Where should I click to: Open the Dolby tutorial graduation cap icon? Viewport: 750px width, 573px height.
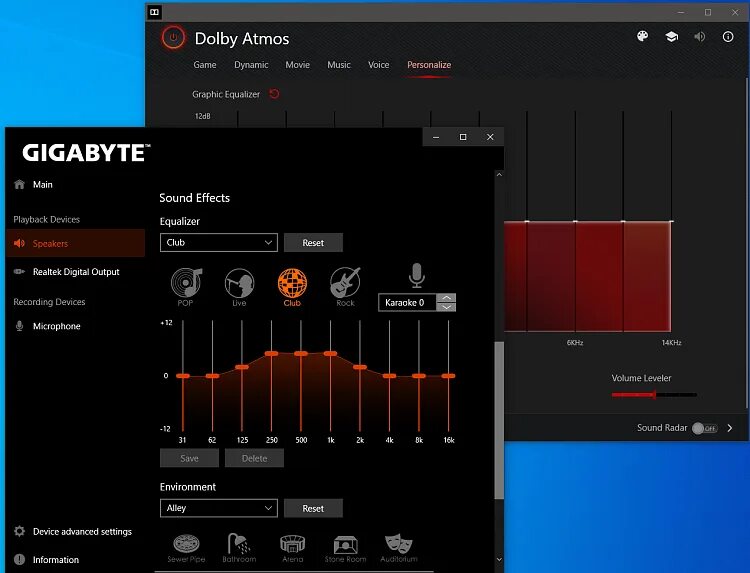(672, 36)
